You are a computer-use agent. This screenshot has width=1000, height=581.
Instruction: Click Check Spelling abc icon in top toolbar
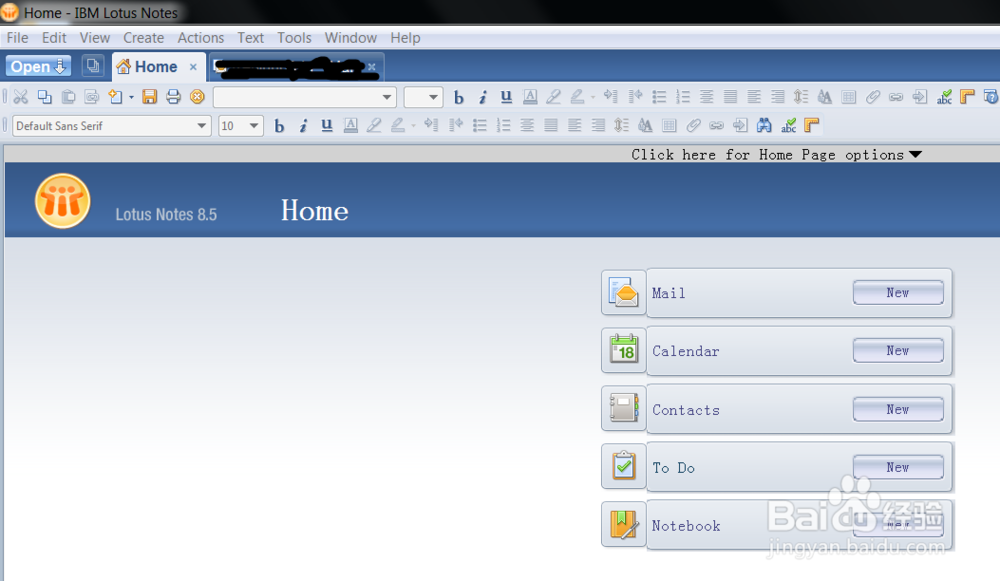point(944,97)
